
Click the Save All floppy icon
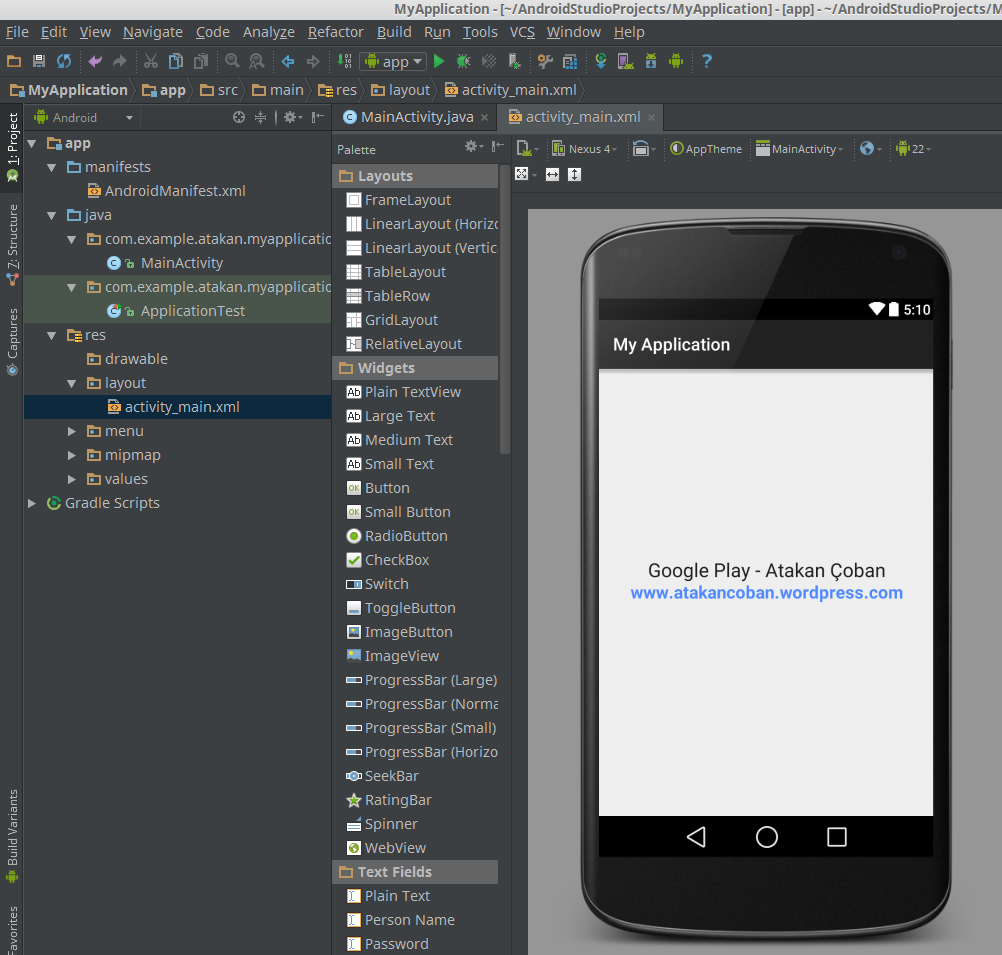click(x=39, y=61)
